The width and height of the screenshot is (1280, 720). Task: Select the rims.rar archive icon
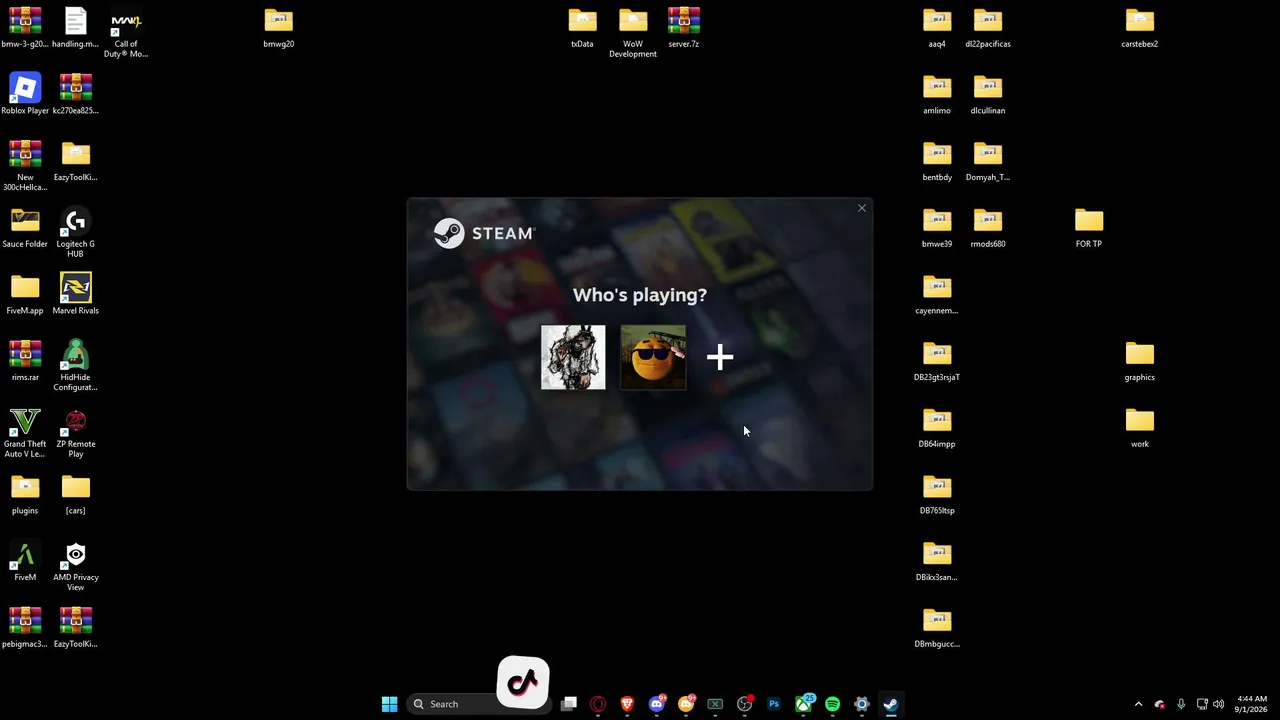pyautogui.click(x=25, y=361)
